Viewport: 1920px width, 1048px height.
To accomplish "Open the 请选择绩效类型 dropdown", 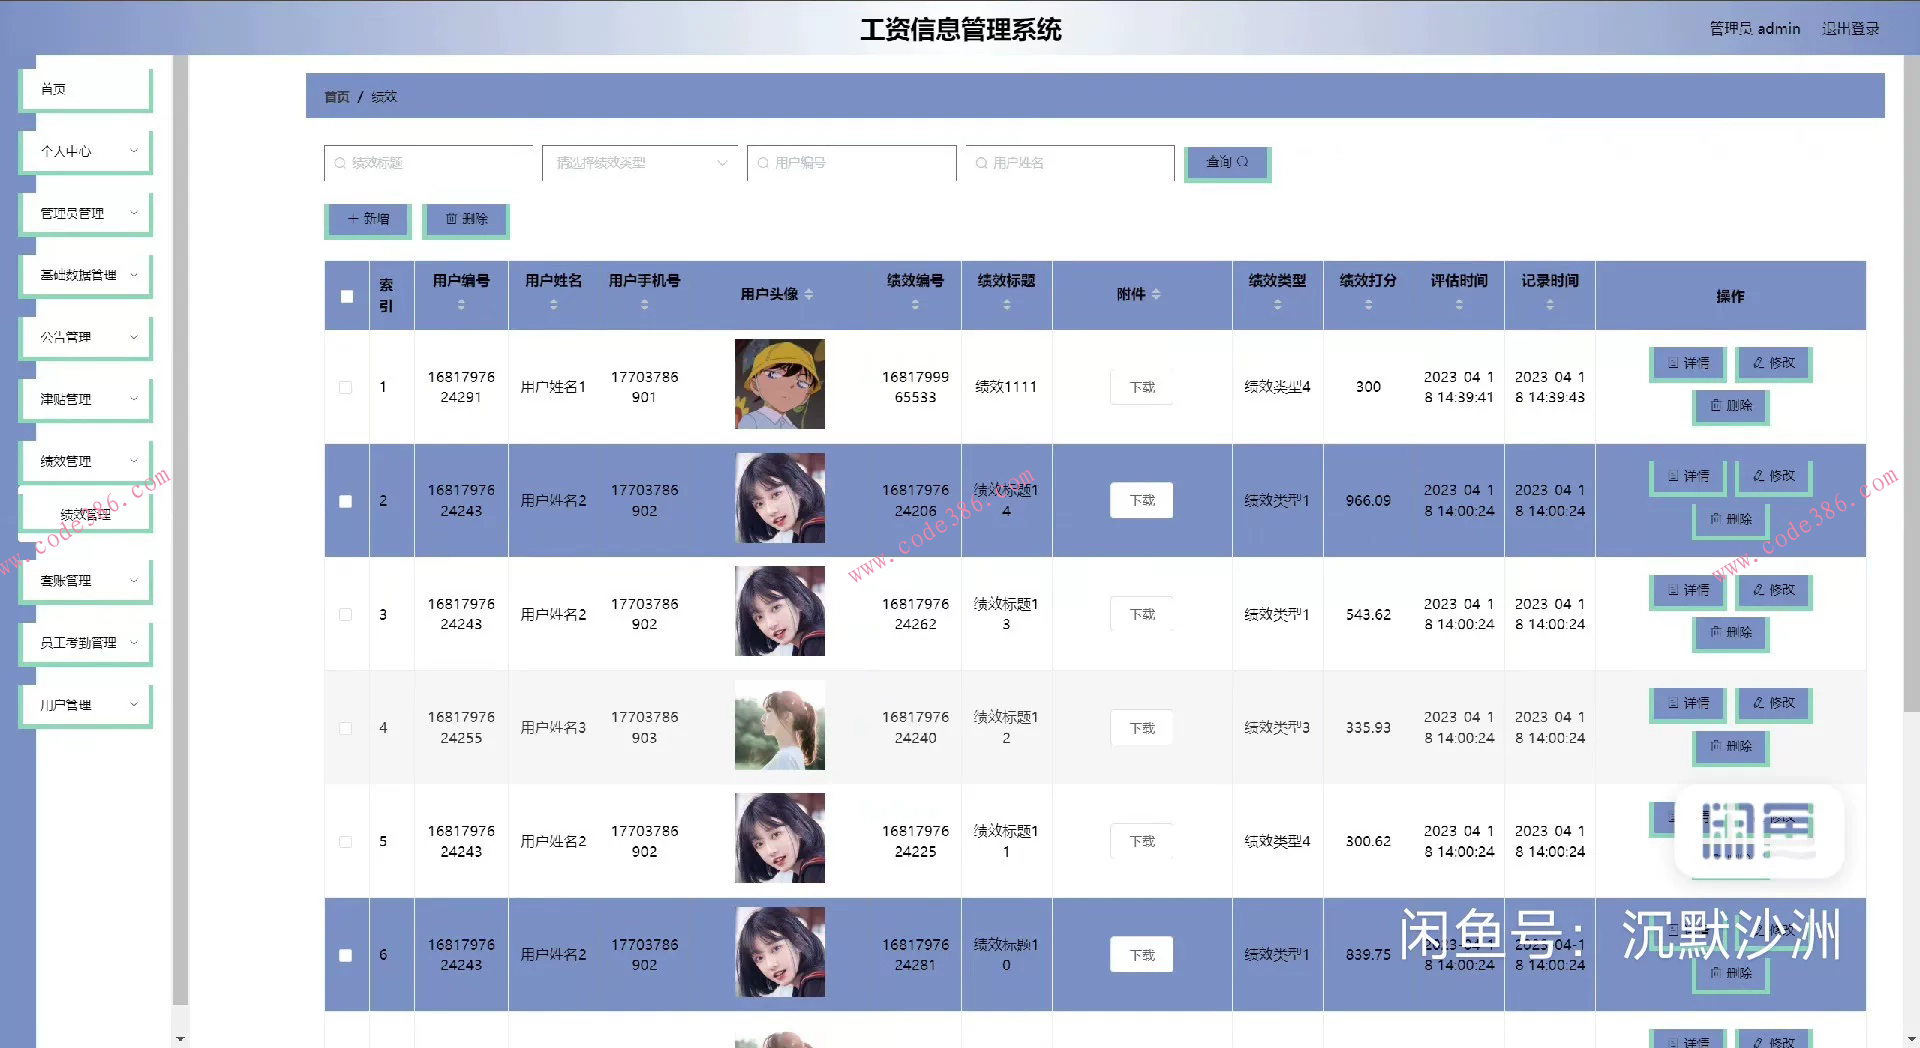I will click(x=640, y=163).
